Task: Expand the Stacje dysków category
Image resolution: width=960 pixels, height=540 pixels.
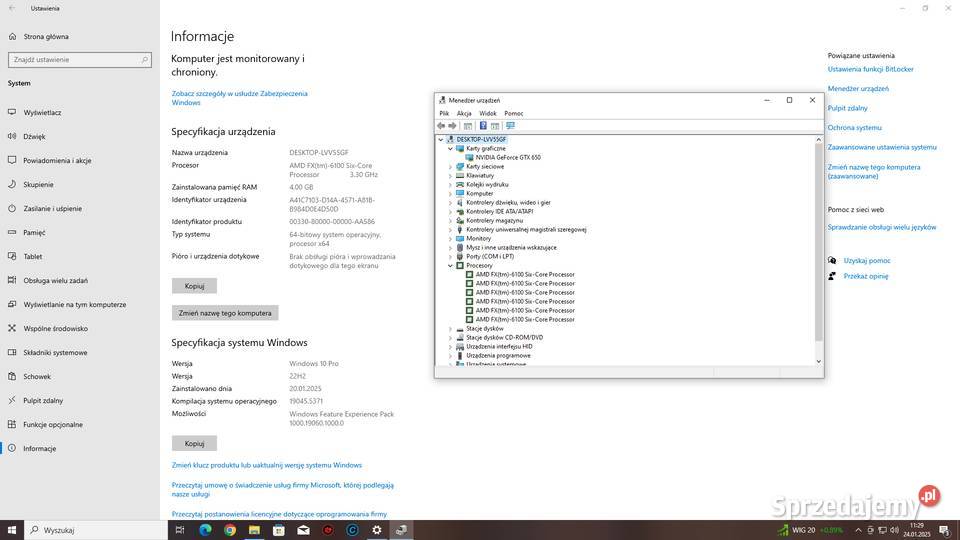Action: point(451,329)
